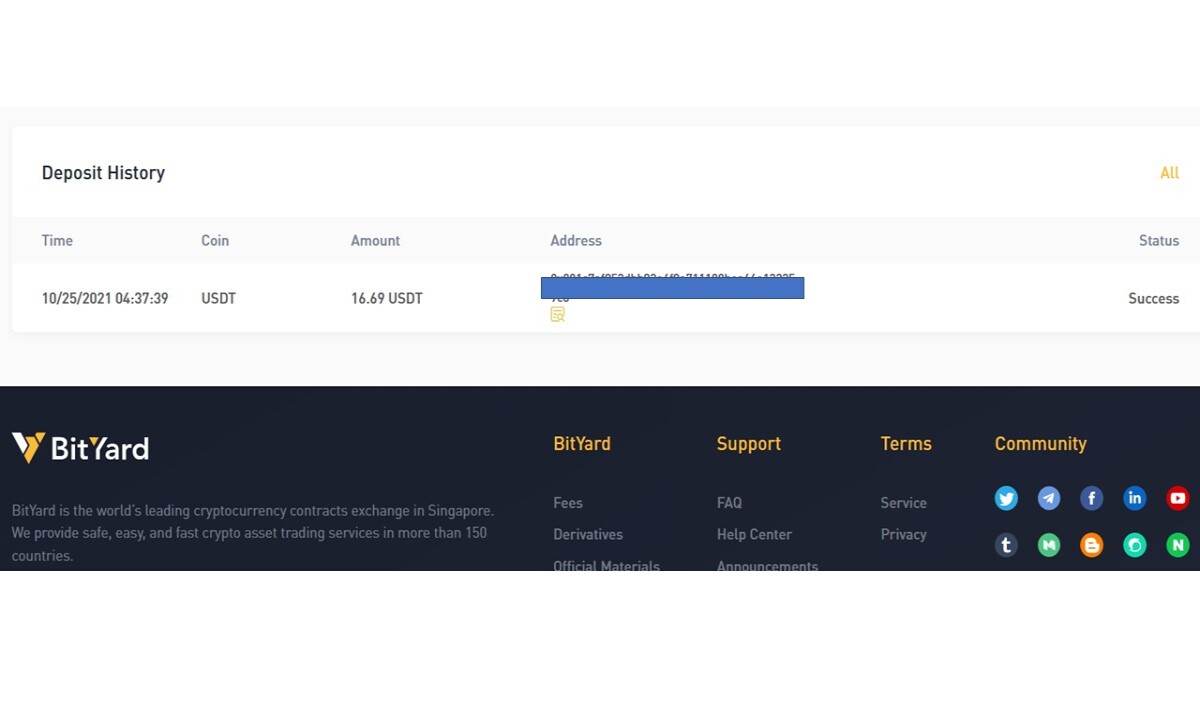The height and width of the screenshot is (720, 1200).
Task: Open Service terms link
Action: point(904,503)
